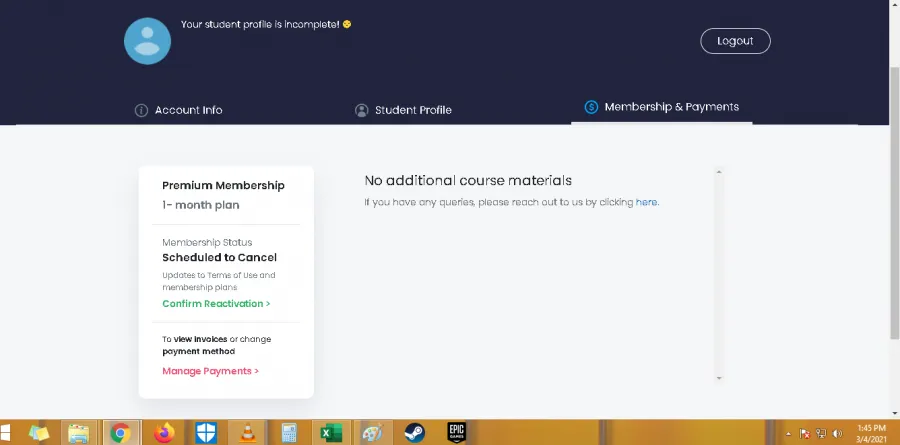The width and height of the screenshot is (900, 445).
Task: Click the Google Chrome taskbar icon
Action: tap(120, 433)
